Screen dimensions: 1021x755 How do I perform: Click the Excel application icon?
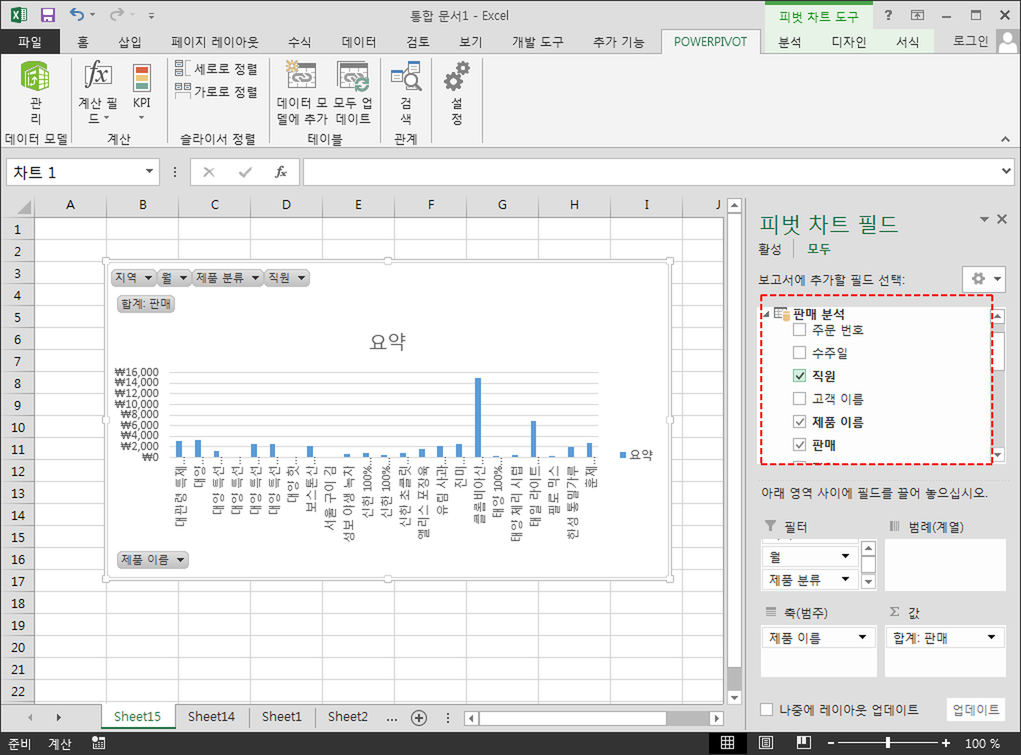click(19, 15)
